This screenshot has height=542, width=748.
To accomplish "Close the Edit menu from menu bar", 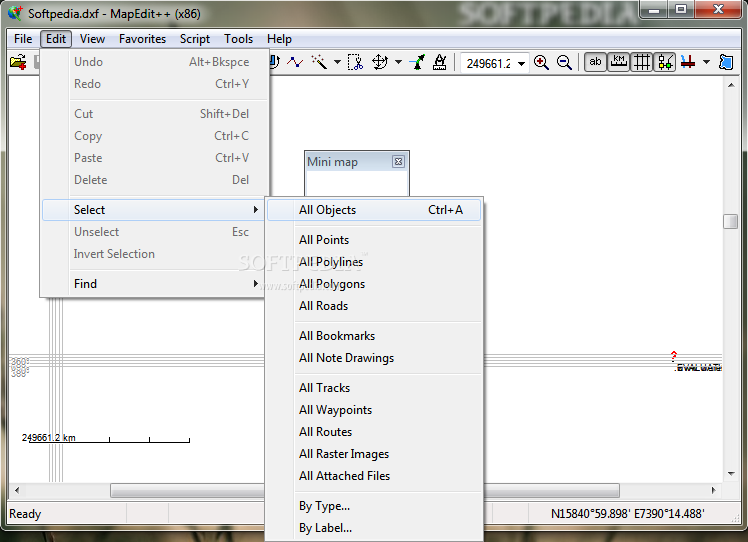I will pos(56,39).
